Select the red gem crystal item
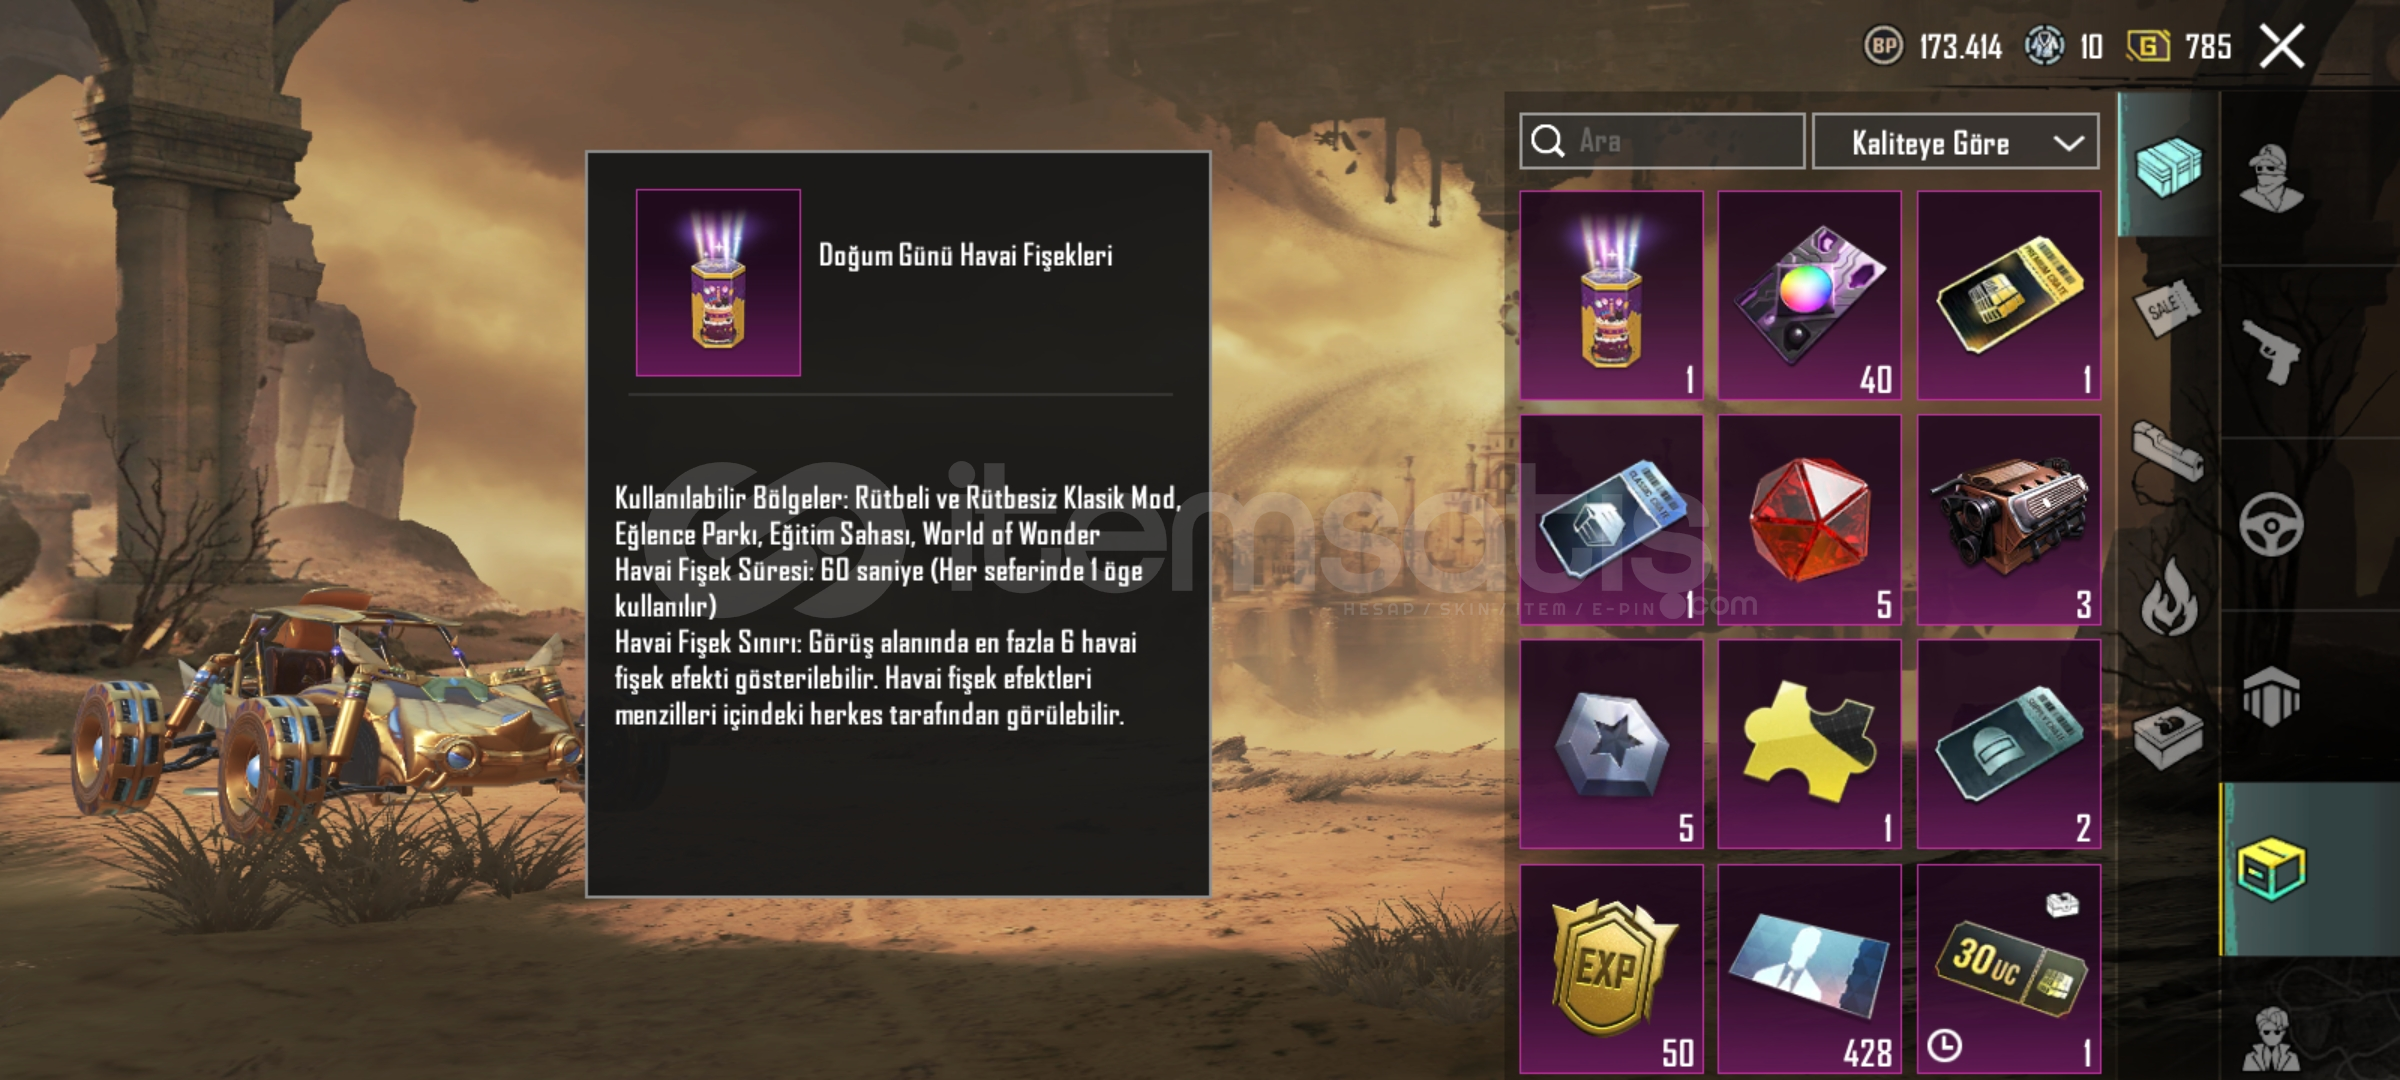The height and width of the screenshot is (1080, 2400). click(1809, 520)
